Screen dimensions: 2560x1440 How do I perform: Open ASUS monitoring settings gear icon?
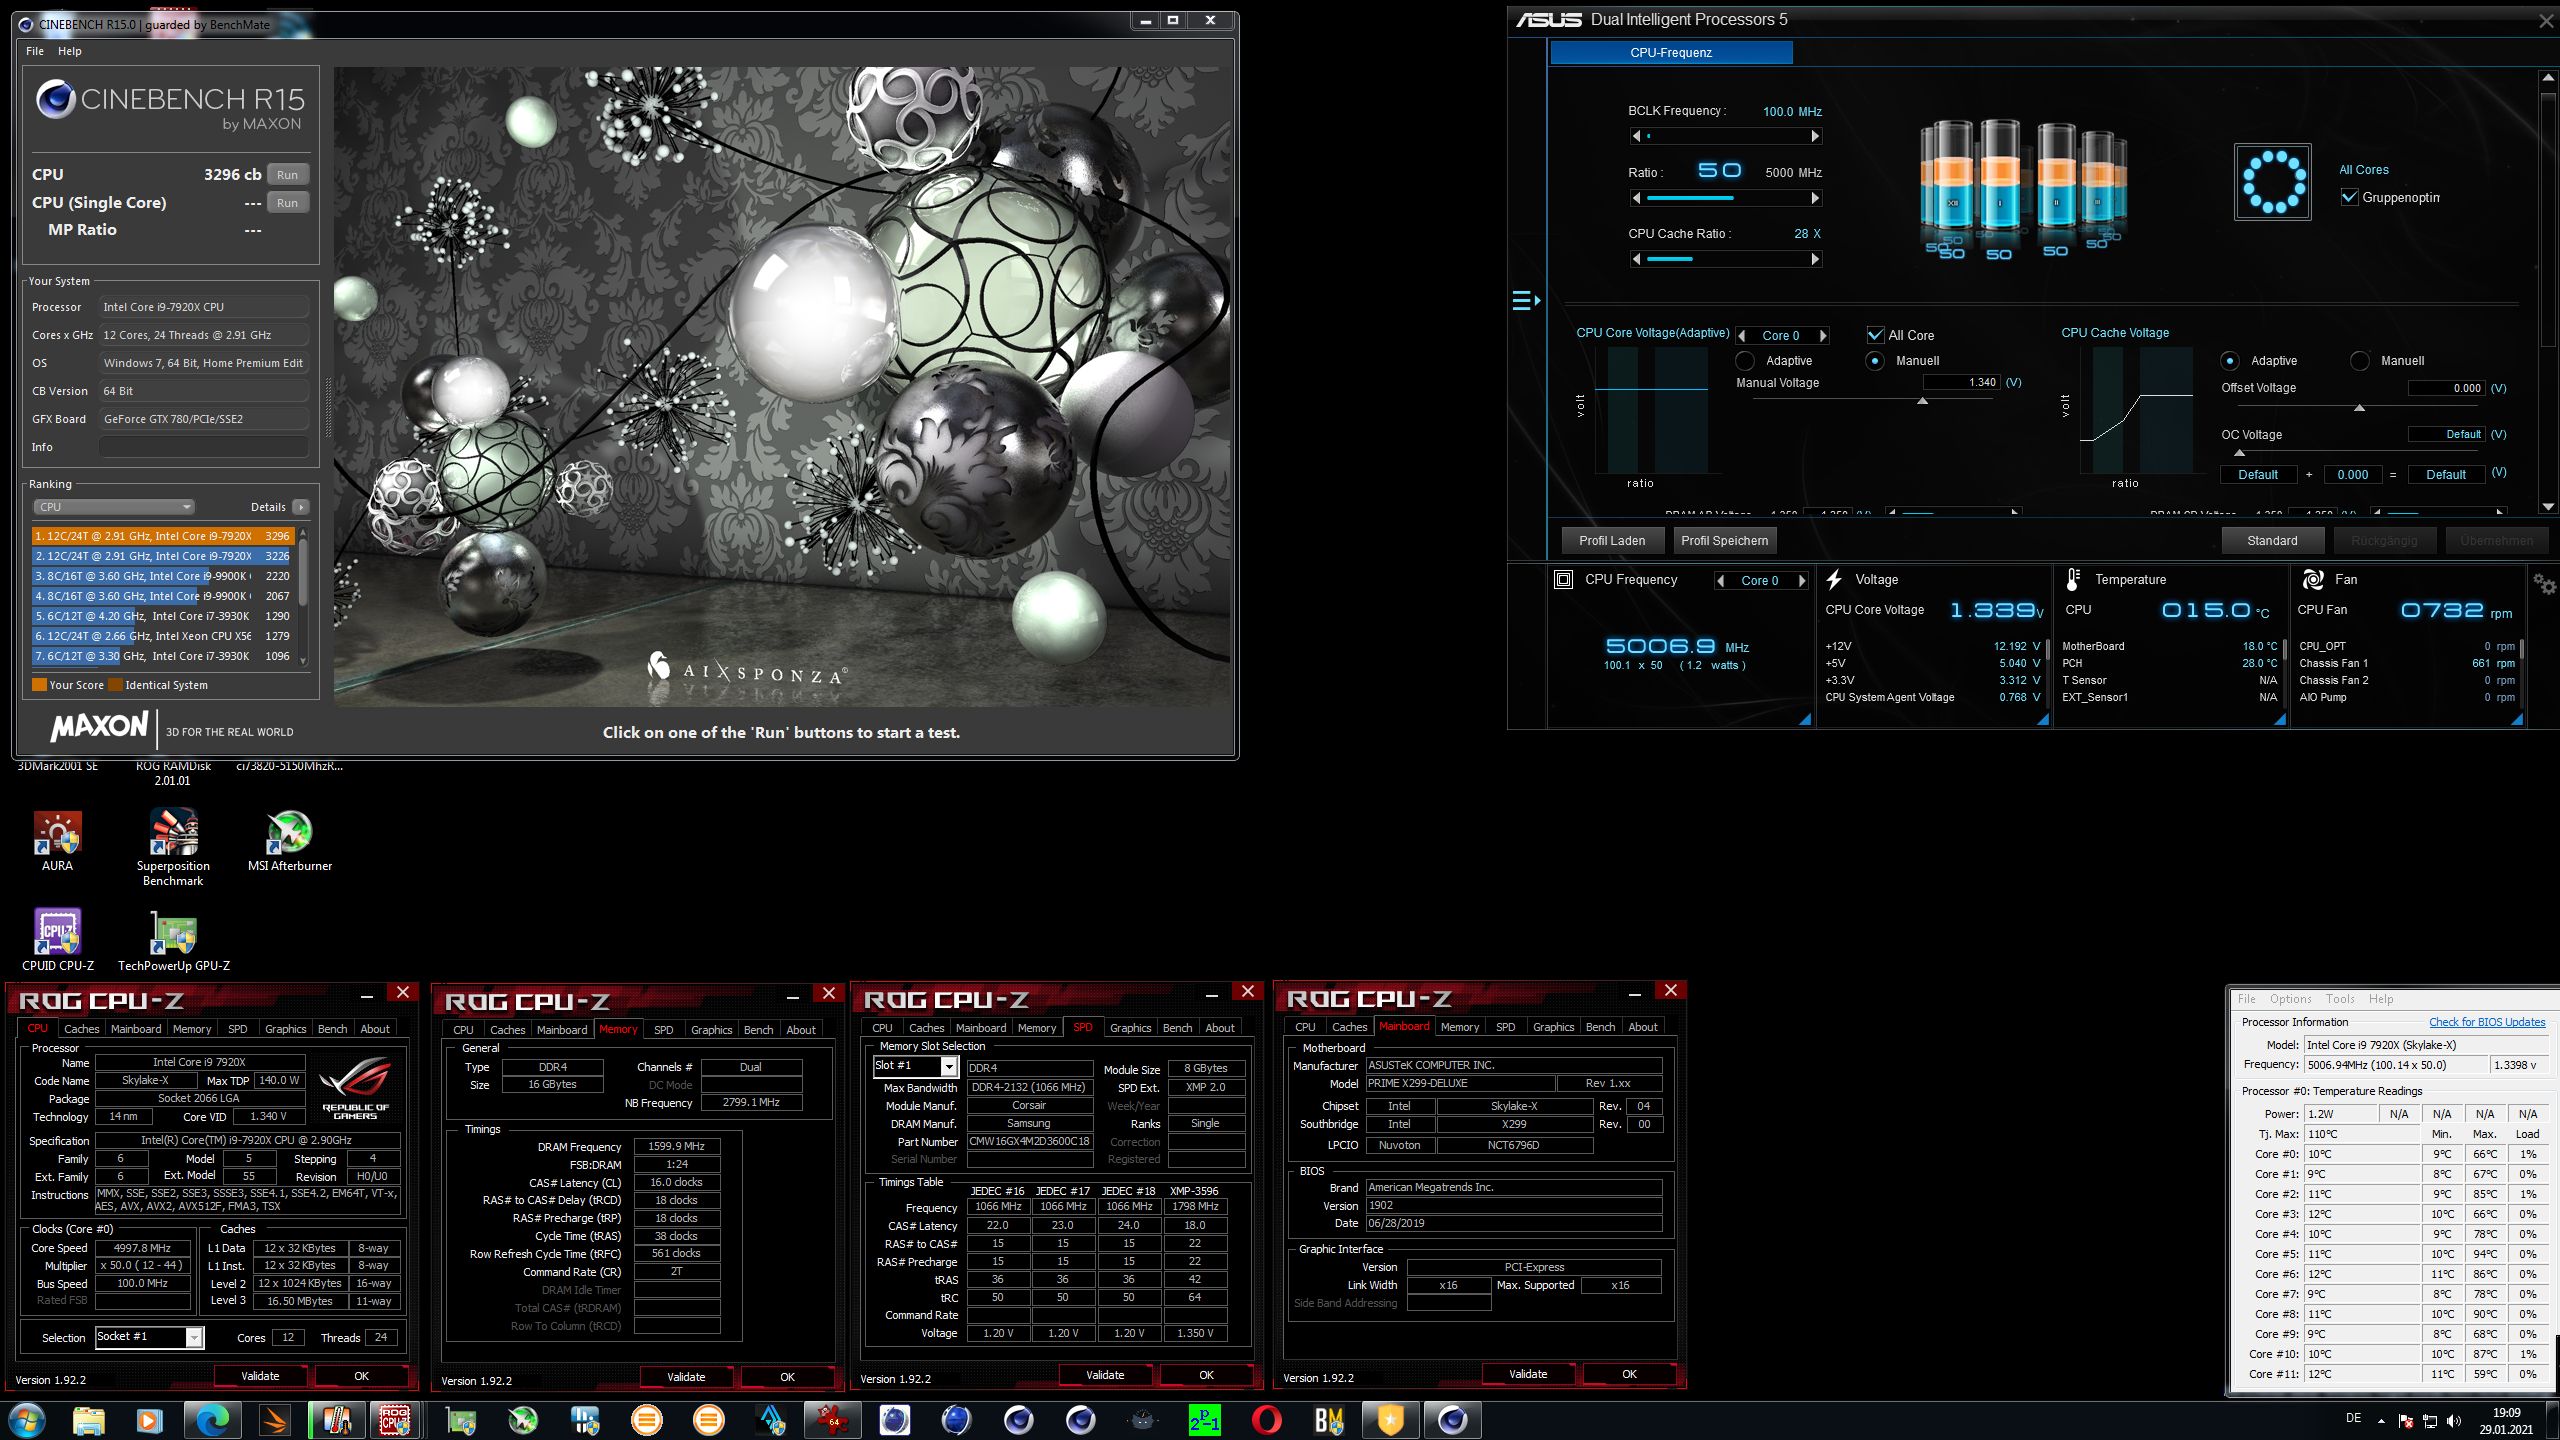[x=2544, y=583]
